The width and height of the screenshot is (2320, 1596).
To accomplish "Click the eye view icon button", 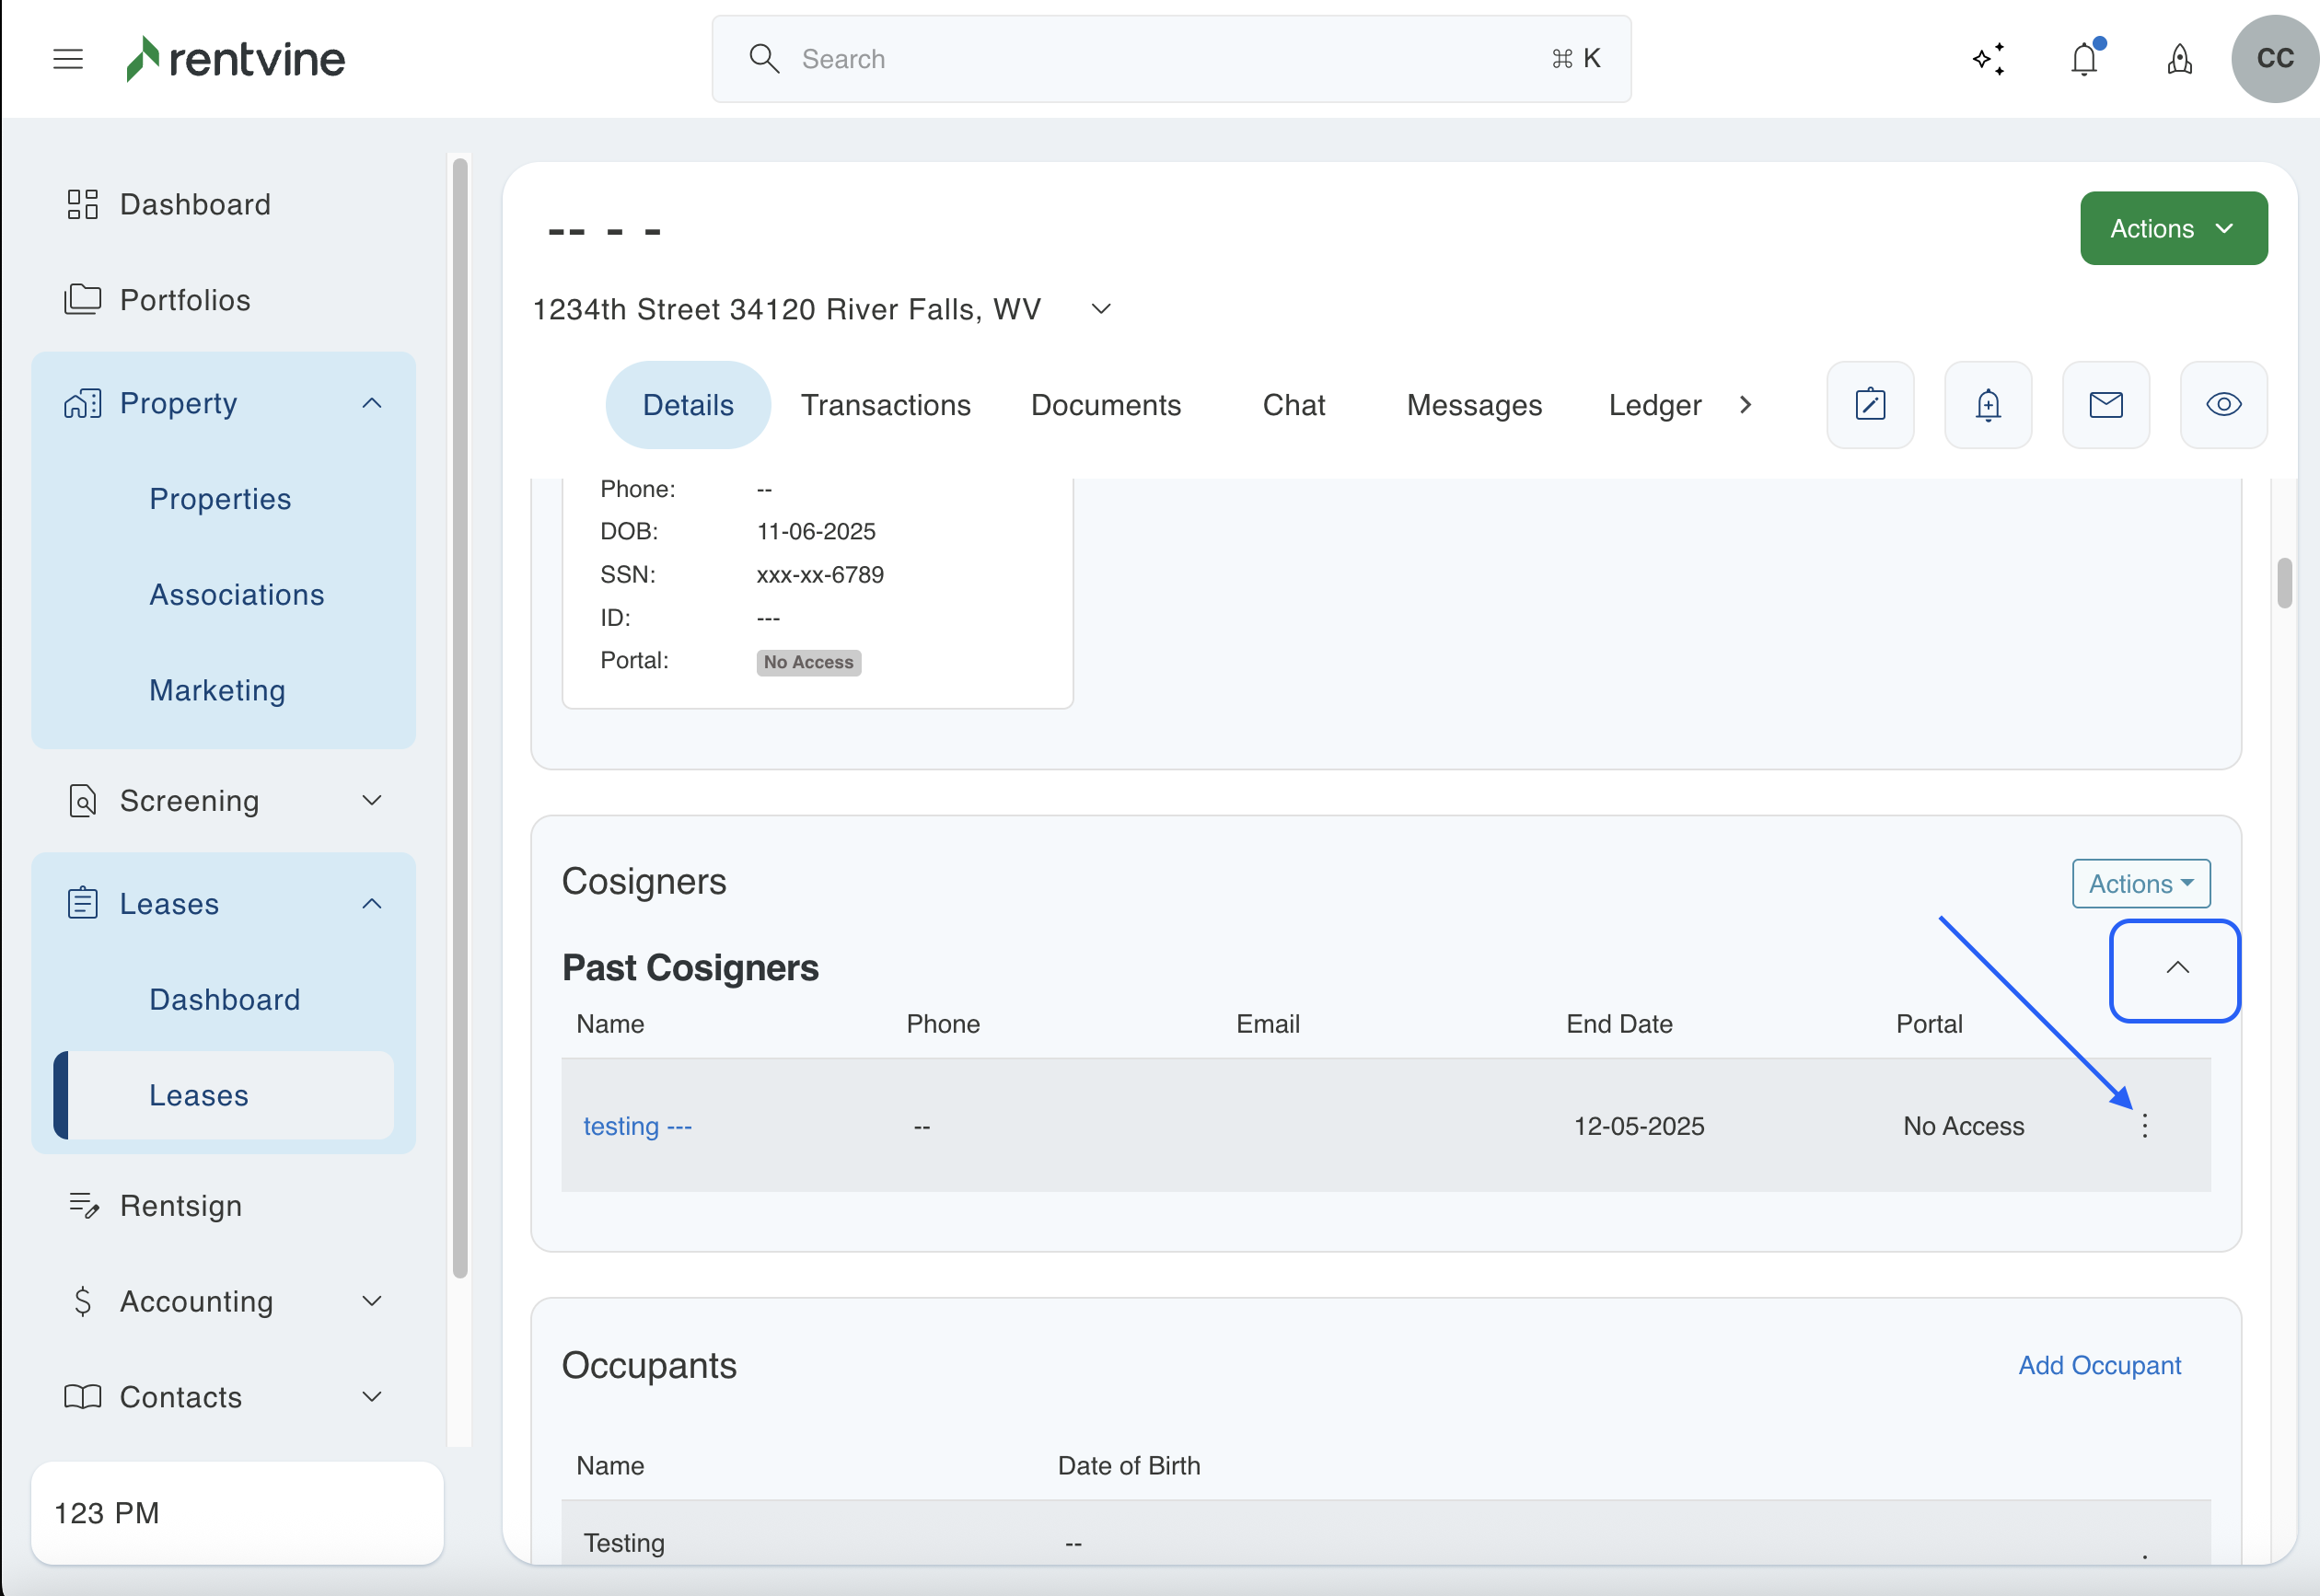I will point(2223,405).
